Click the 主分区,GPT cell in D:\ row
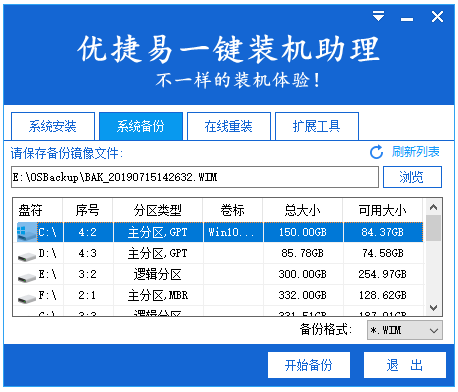Image resolution: width=458 pixels, height=392 pixels. (x=158, y=253)
